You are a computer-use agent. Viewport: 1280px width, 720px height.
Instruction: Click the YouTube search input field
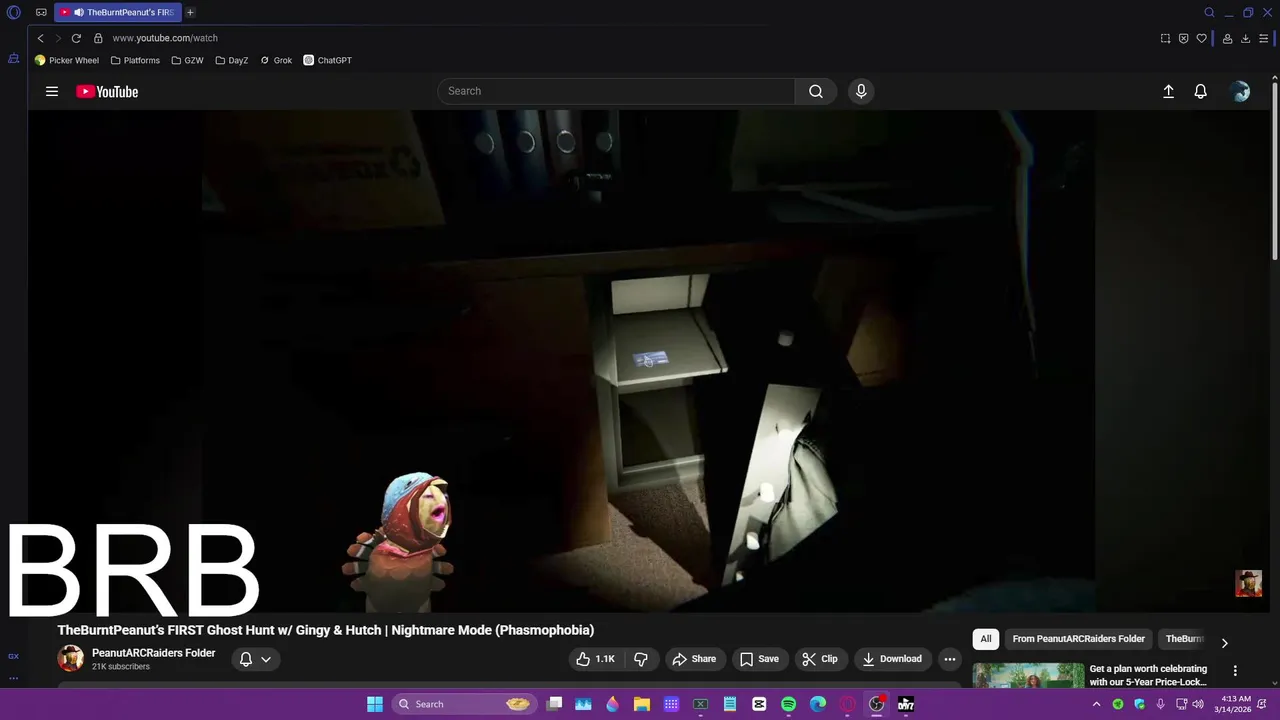coord(616,91)
